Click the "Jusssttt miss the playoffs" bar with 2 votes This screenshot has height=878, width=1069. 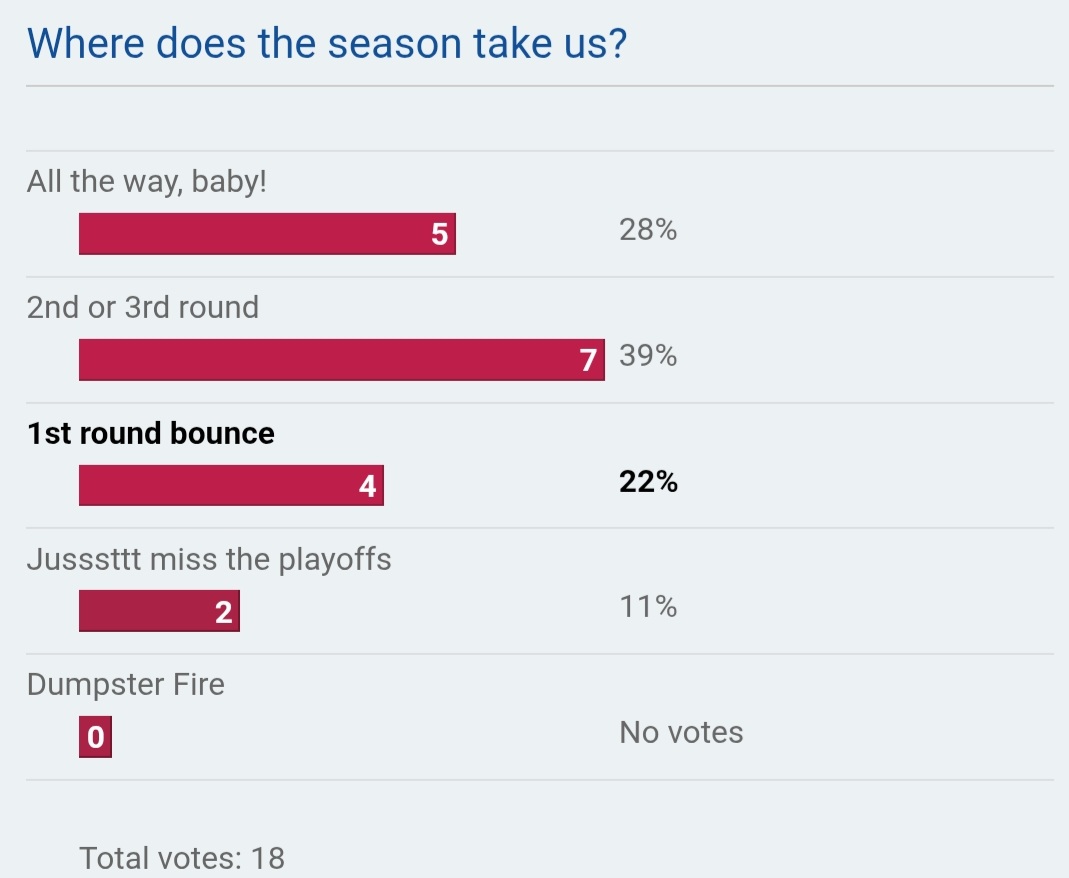click(159, 611)
